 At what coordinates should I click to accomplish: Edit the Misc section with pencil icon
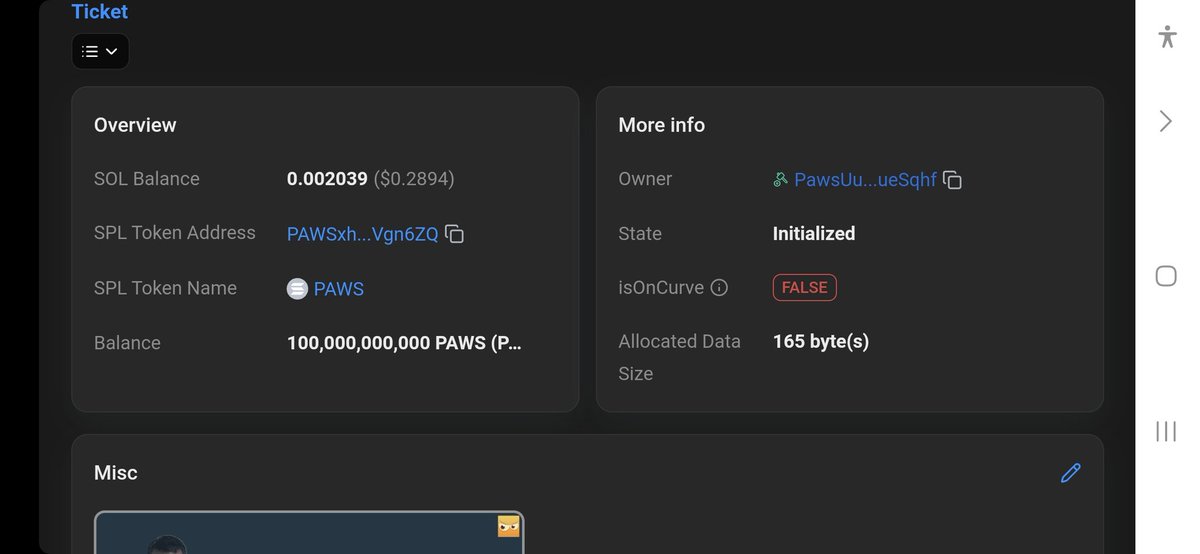point(1070,473)
